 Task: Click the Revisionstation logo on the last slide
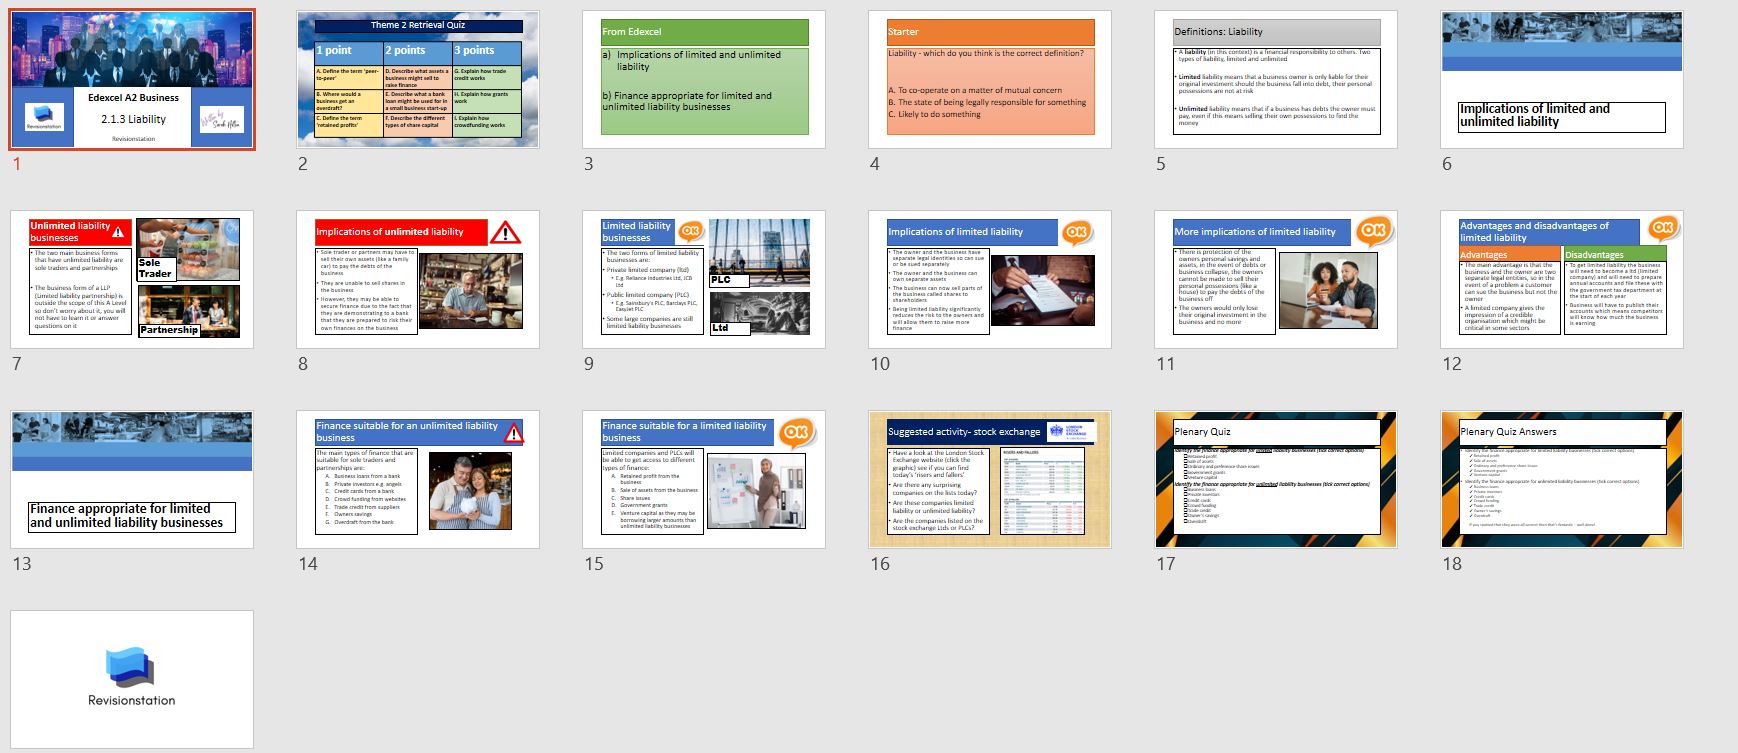click(131, 668)
